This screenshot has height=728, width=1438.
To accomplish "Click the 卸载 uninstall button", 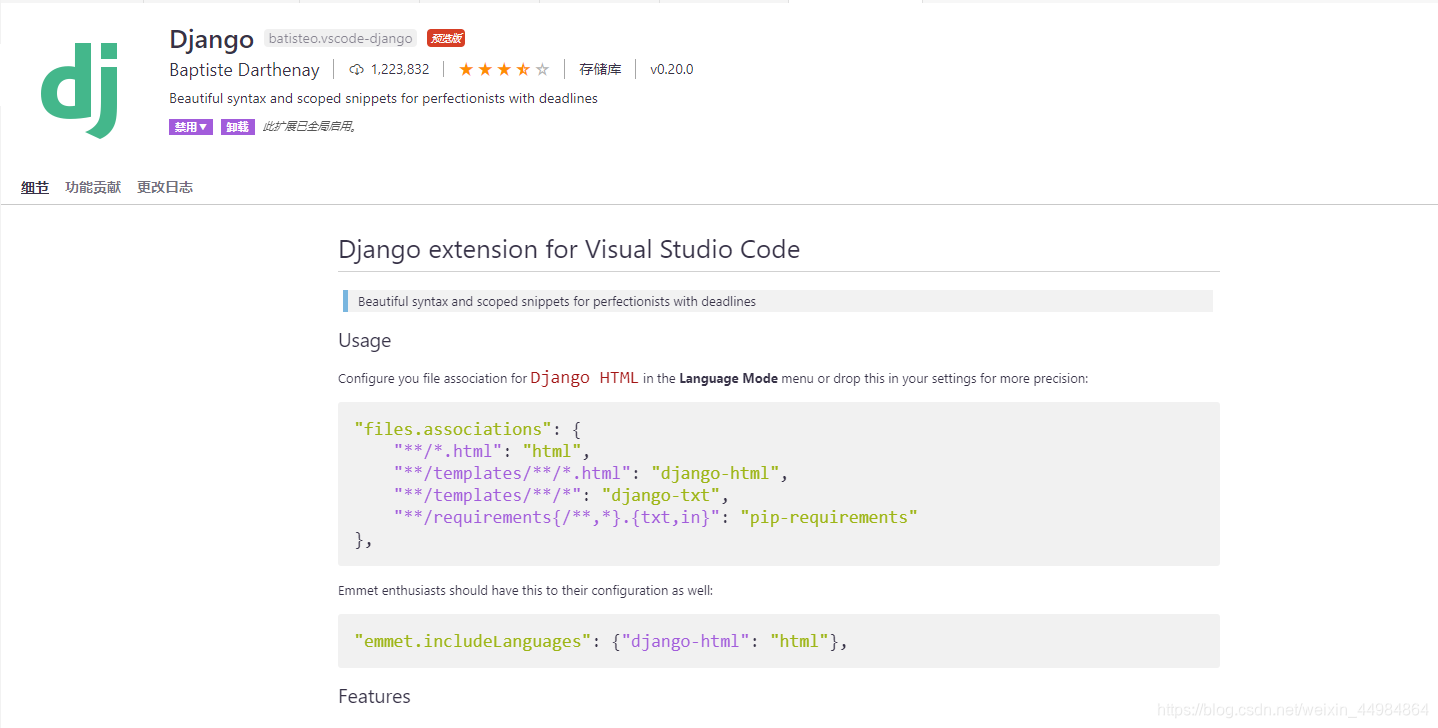I will click(238, 127).
